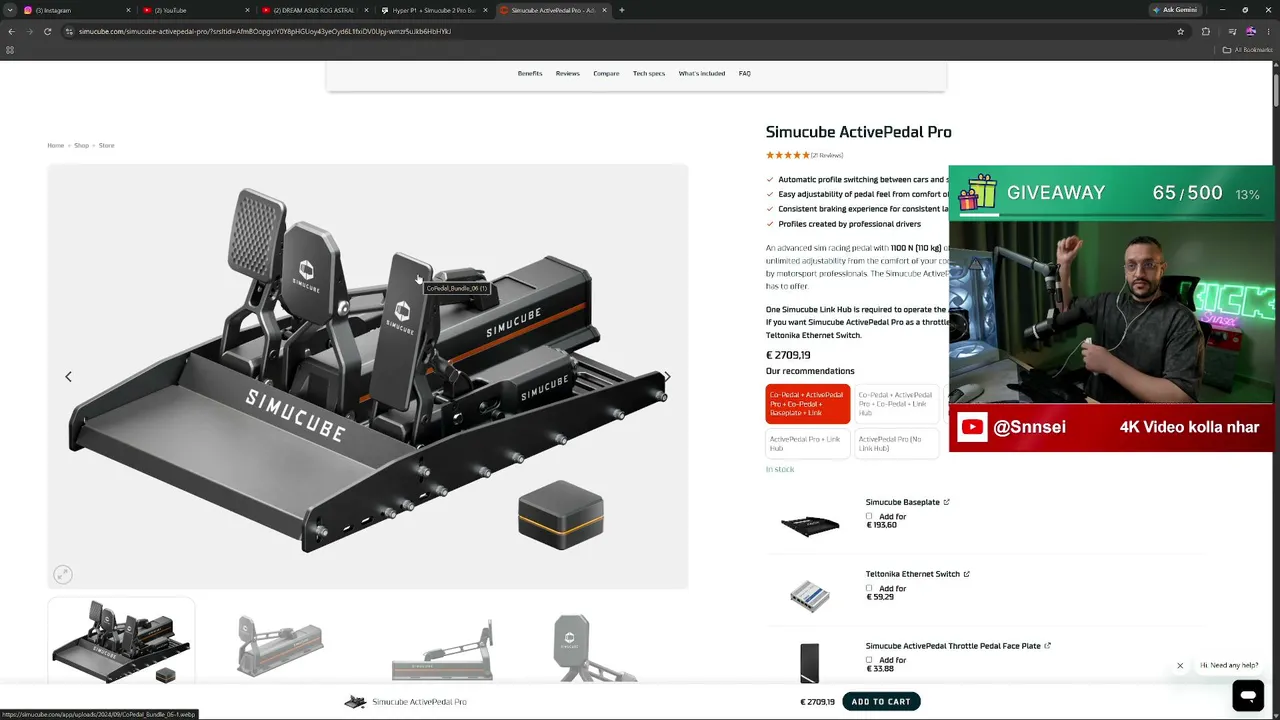Image resolution: width=1280 pixels, height=720 pixels.
Task: Select the Co-Pedal + ActivePedal Pro + Baseplate + Link bundle
Action: click(x=808, y=404)
